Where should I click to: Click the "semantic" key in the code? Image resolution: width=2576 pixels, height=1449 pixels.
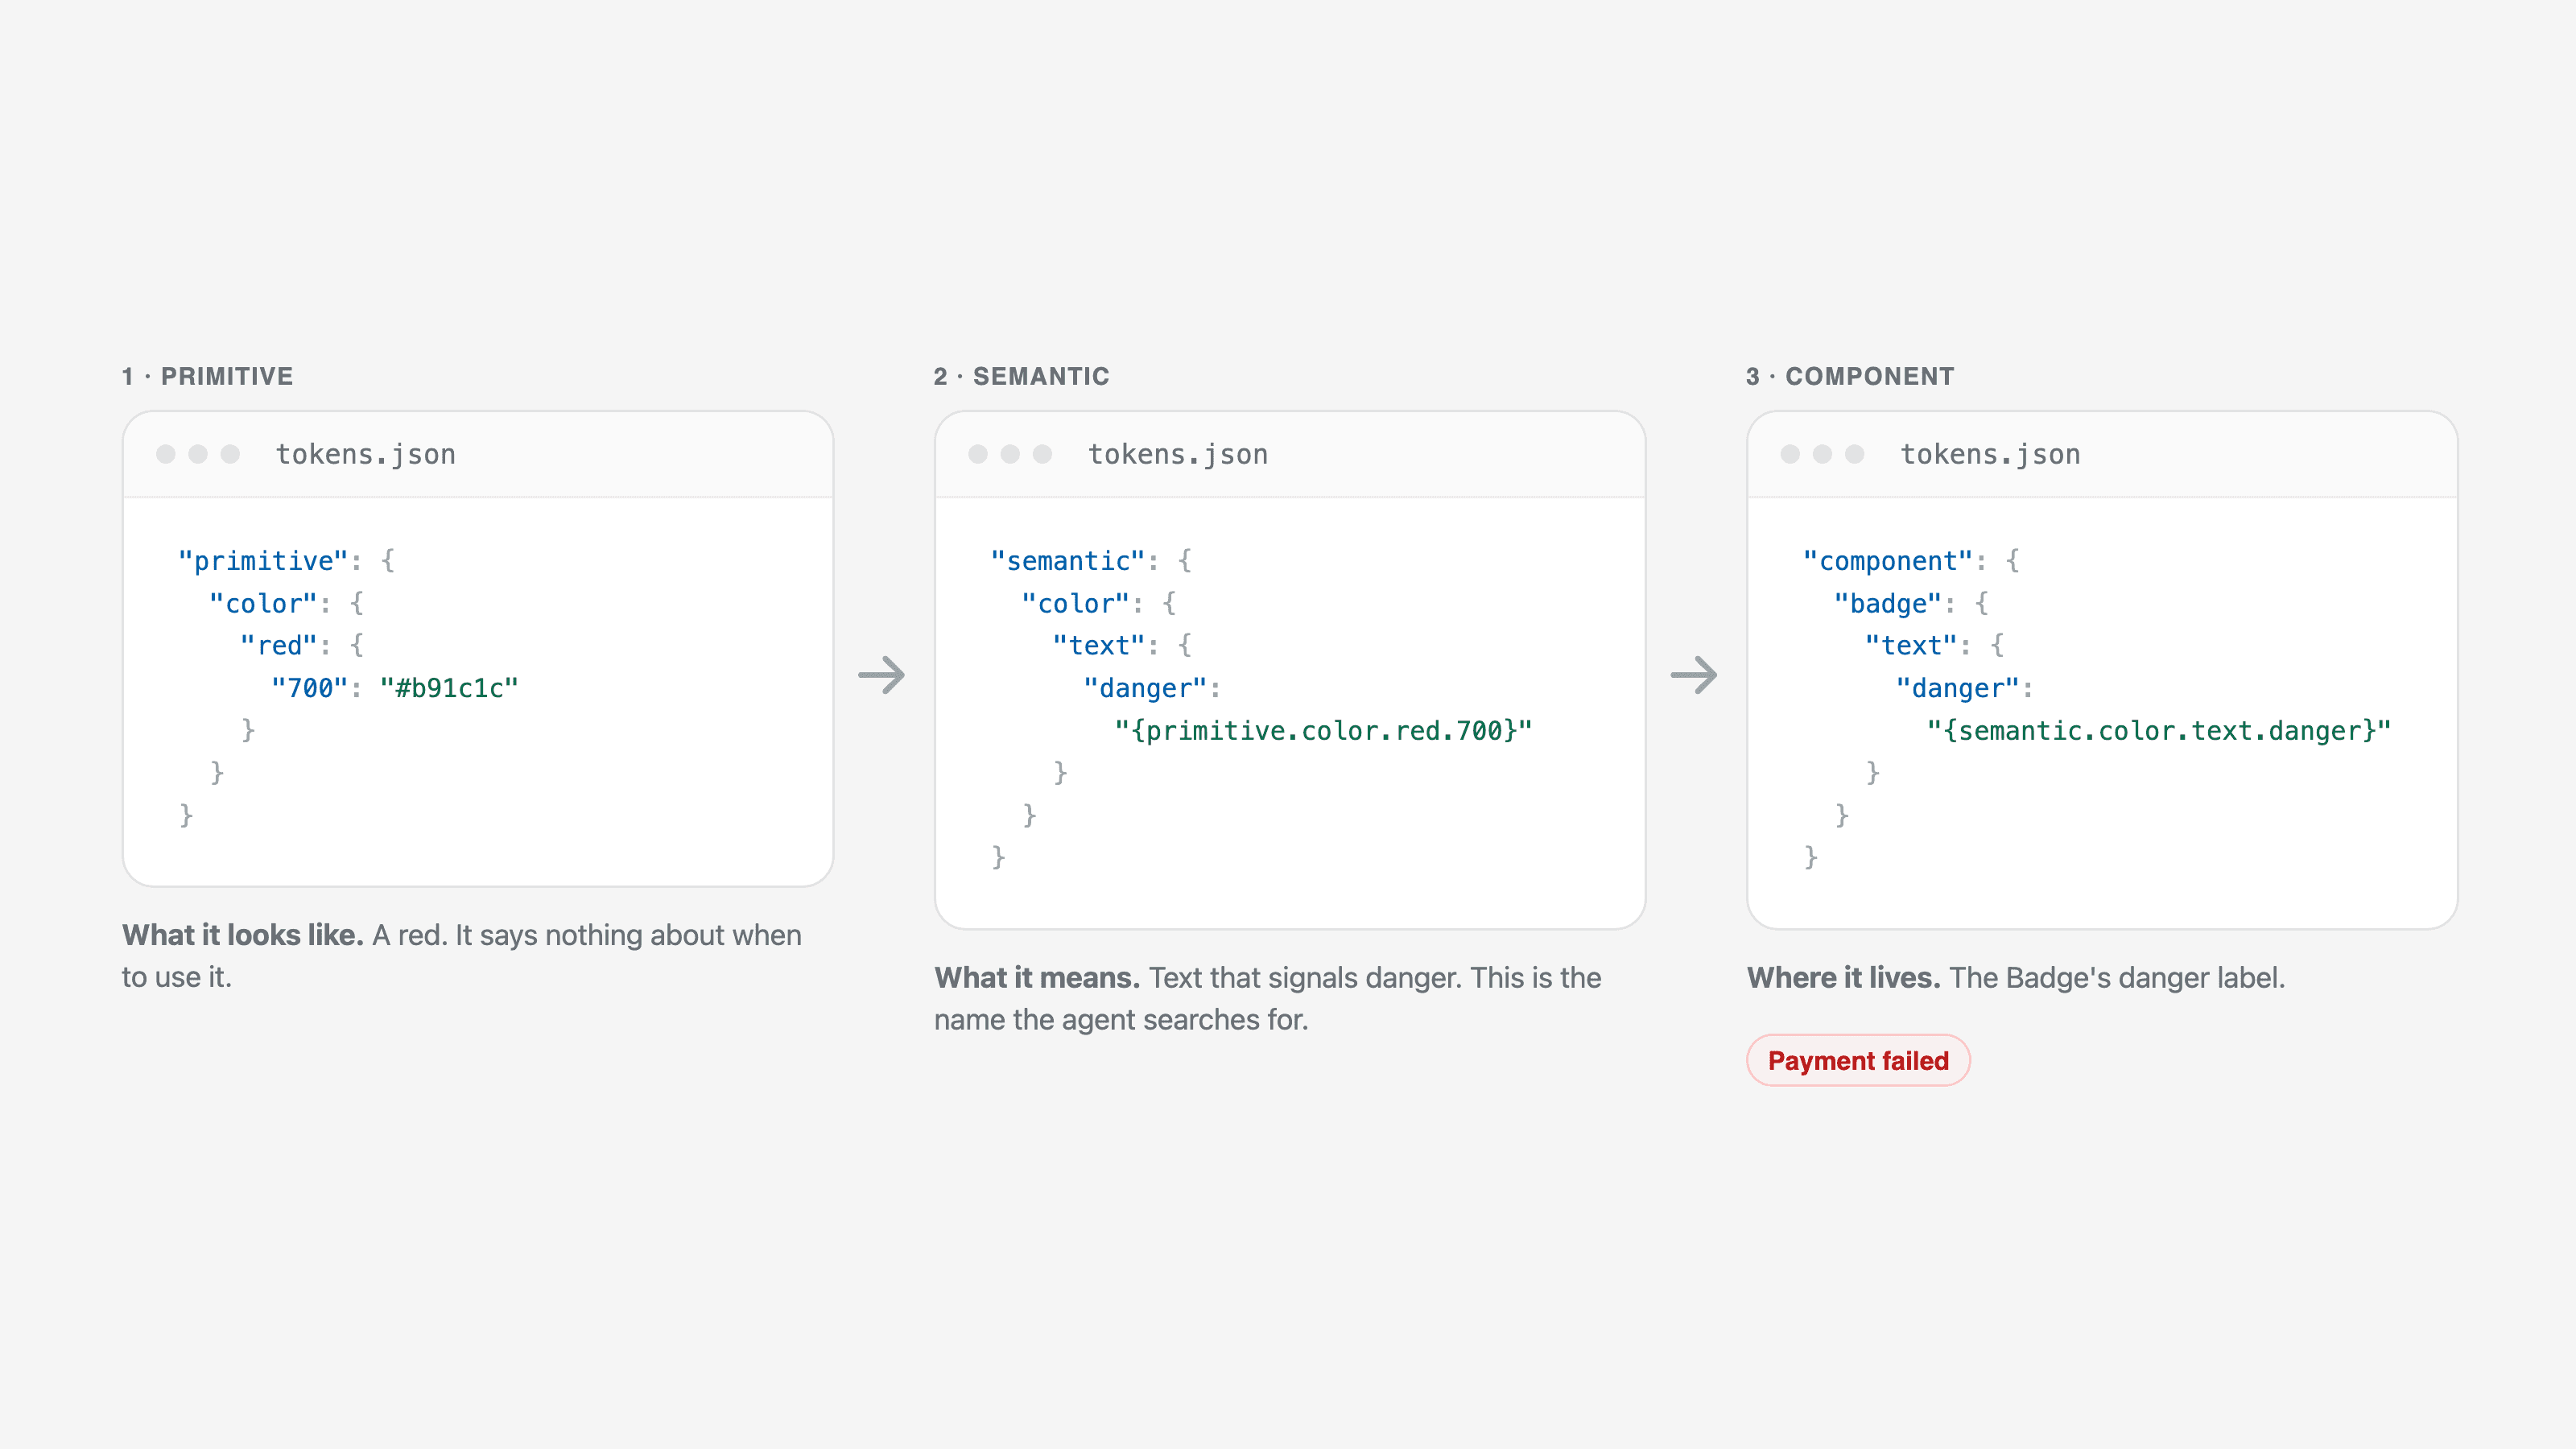tap(1067, 561)
